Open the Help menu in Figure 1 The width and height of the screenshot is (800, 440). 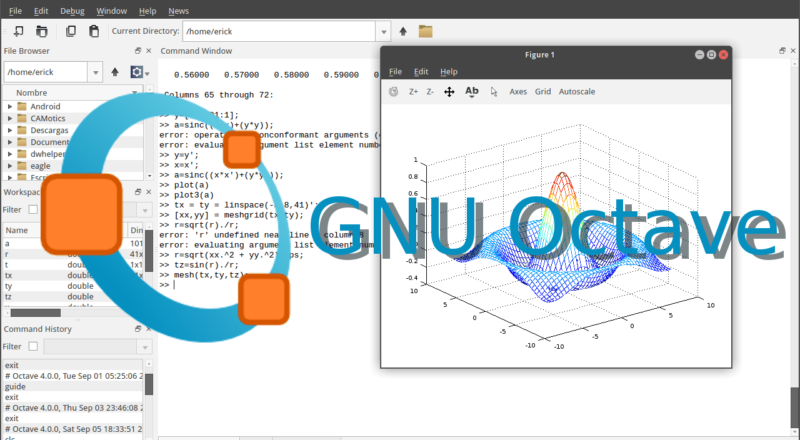pos(449,71)
